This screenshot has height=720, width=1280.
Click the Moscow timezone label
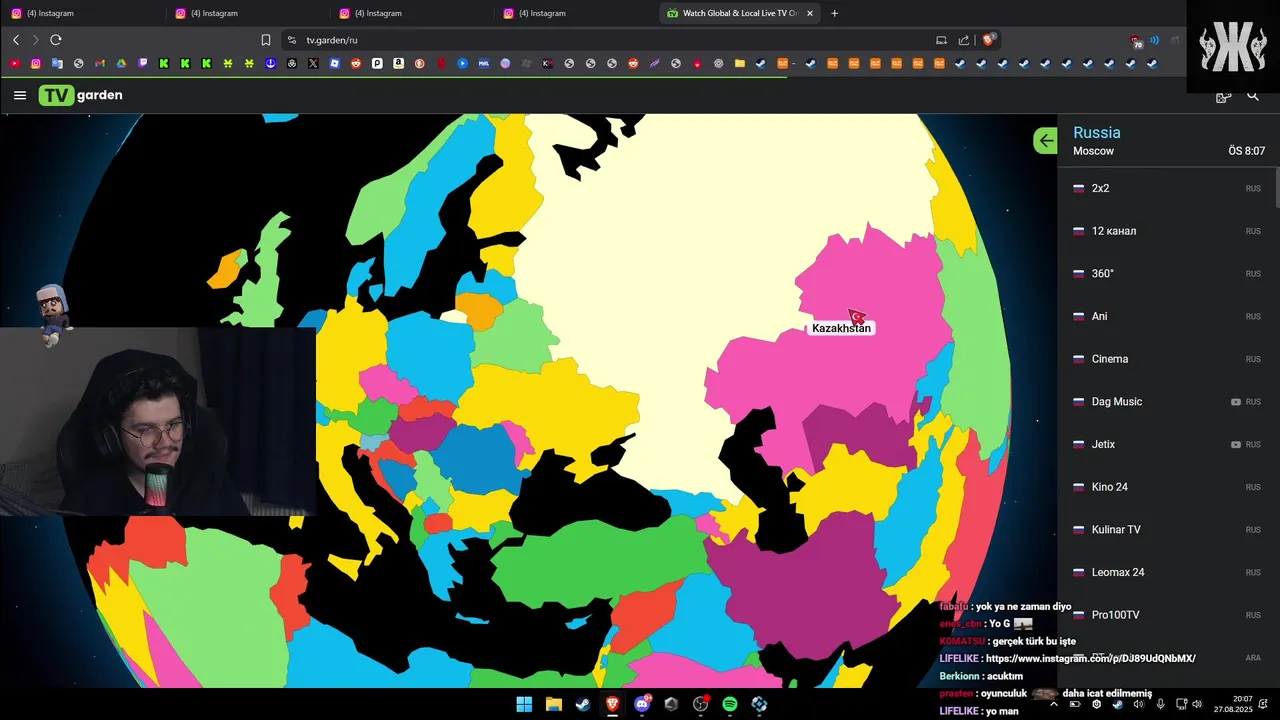coord(1093,151)
